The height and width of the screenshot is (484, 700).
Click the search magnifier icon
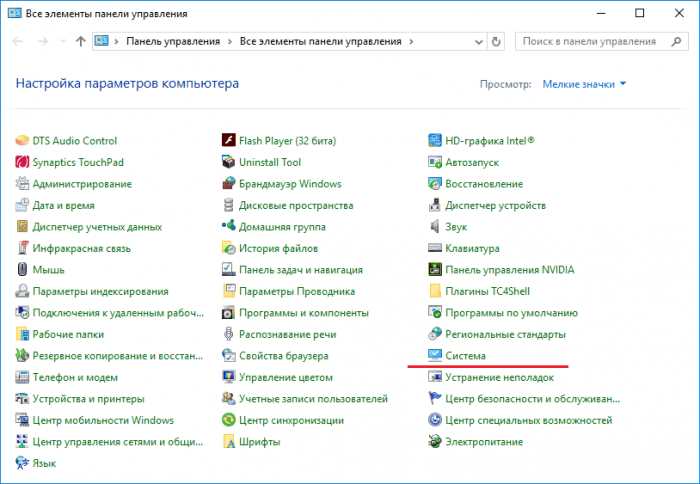pos(676,42)
